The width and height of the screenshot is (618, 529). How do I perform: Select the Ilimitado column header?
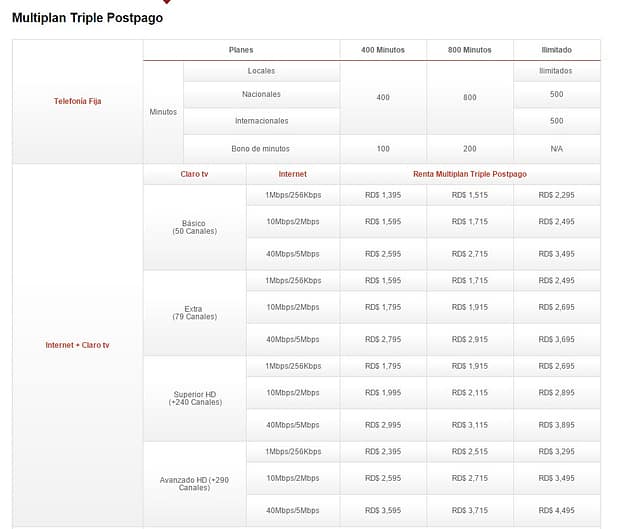click(x=556, y=49)
